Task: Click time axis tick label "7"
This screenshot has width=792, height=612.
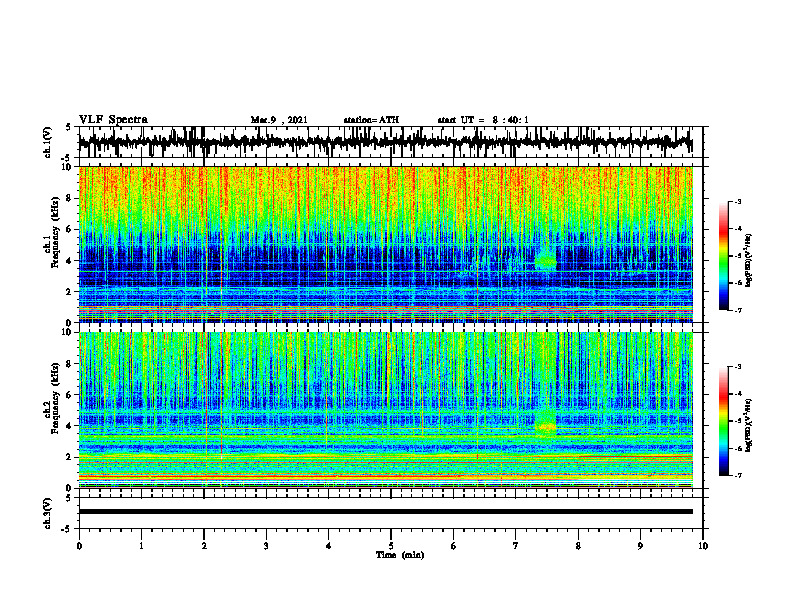Action: (516, 546)
